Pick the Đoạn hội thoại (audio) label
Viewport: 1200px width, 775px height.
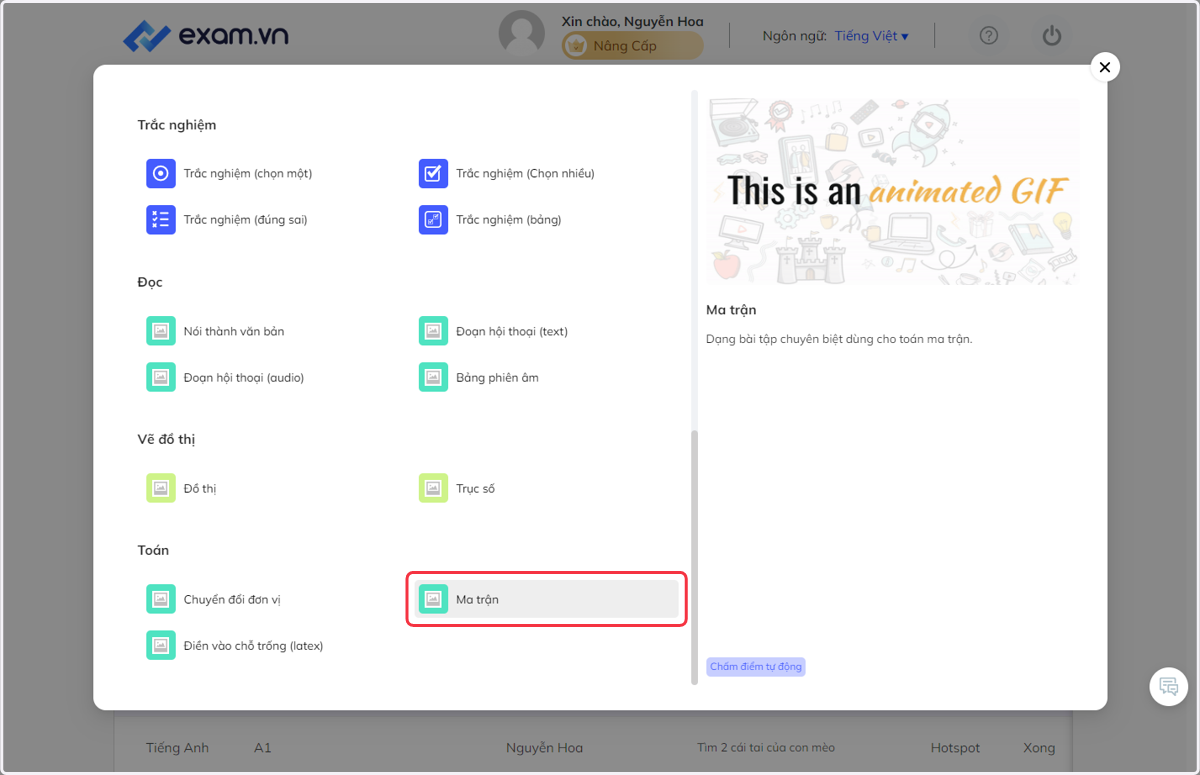pyautogui.click(x=244, y=377)
